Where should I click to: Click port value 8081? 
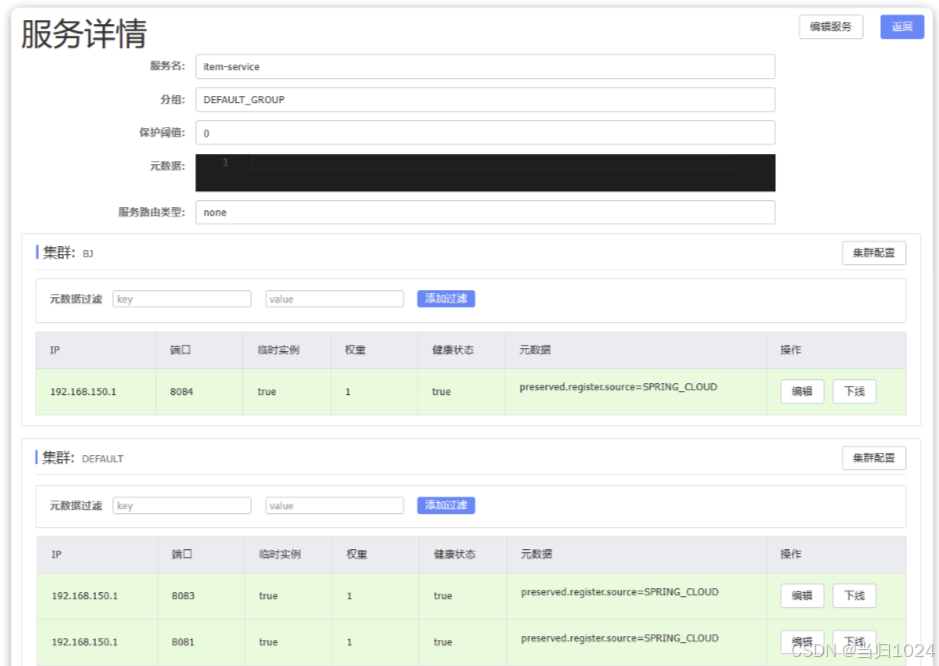click(183, 642)
